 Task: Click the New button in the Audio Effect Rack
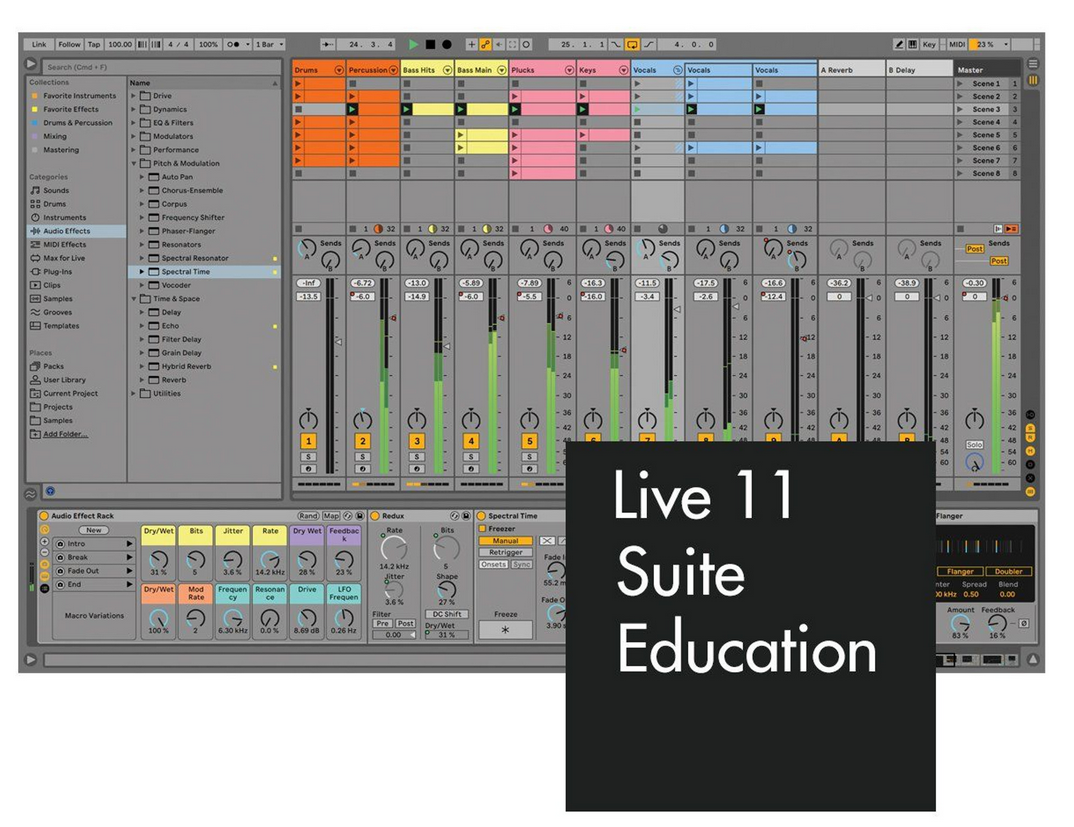tap(92, 529)
